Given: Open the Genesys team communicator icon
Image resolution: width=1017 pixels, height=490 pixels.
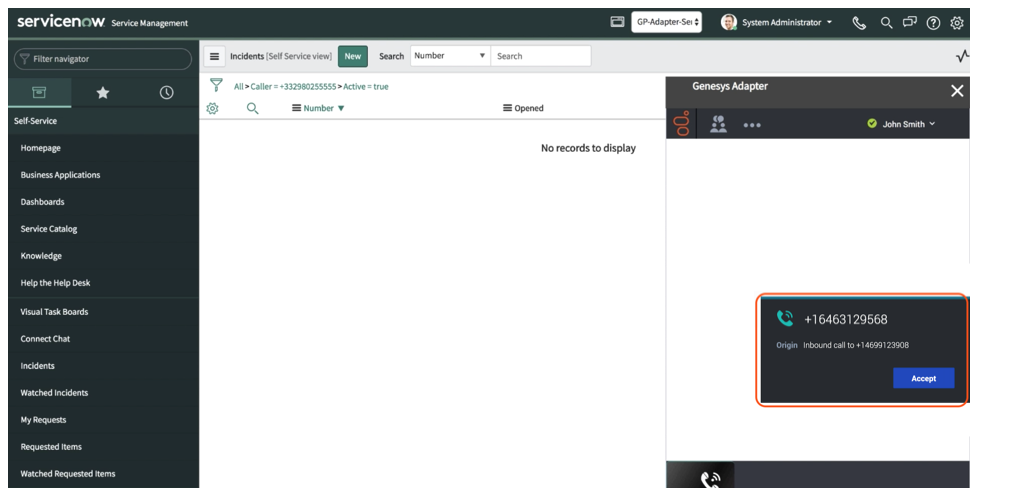Looking at the screenshot, I should [x=718, y=124].
